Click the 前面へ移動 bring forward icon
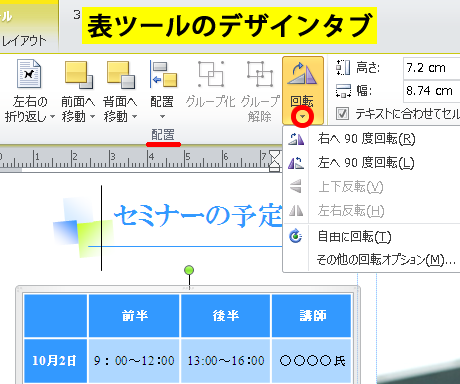The image size is (460, 384). click(79, 75)
